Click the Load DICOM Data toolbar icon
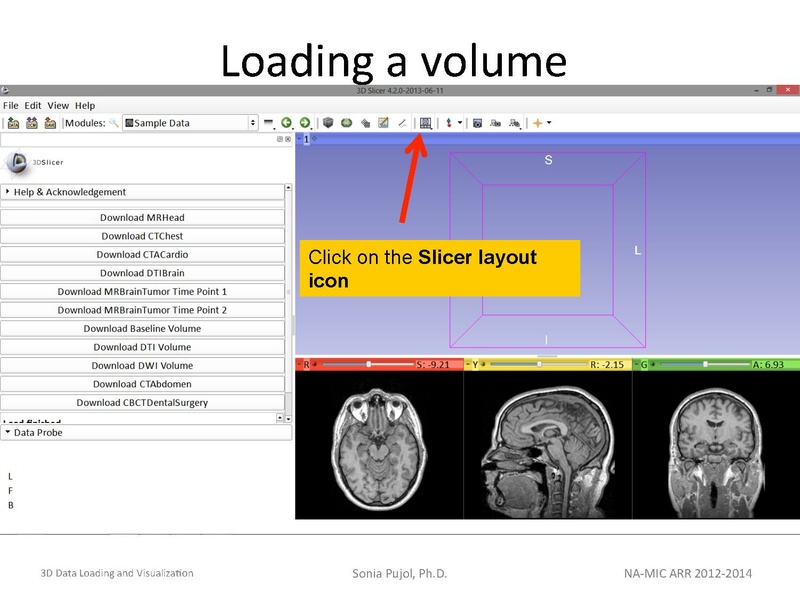The height and width of the screenshot is (600, 800). tap(32, 123)
